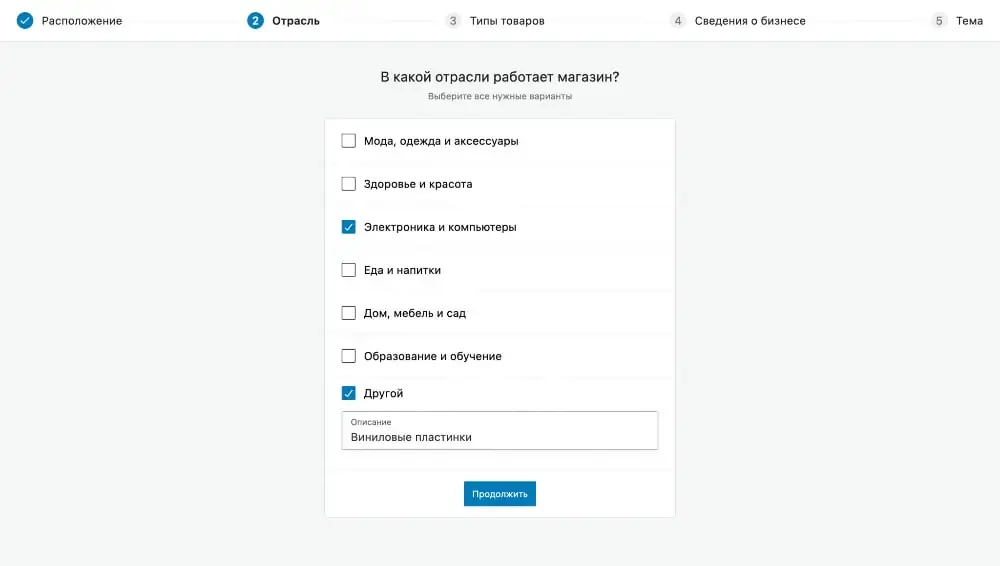Go to the Типы товаров step
The height and width of the screenshot is (566, 1000).
[507, 21]
